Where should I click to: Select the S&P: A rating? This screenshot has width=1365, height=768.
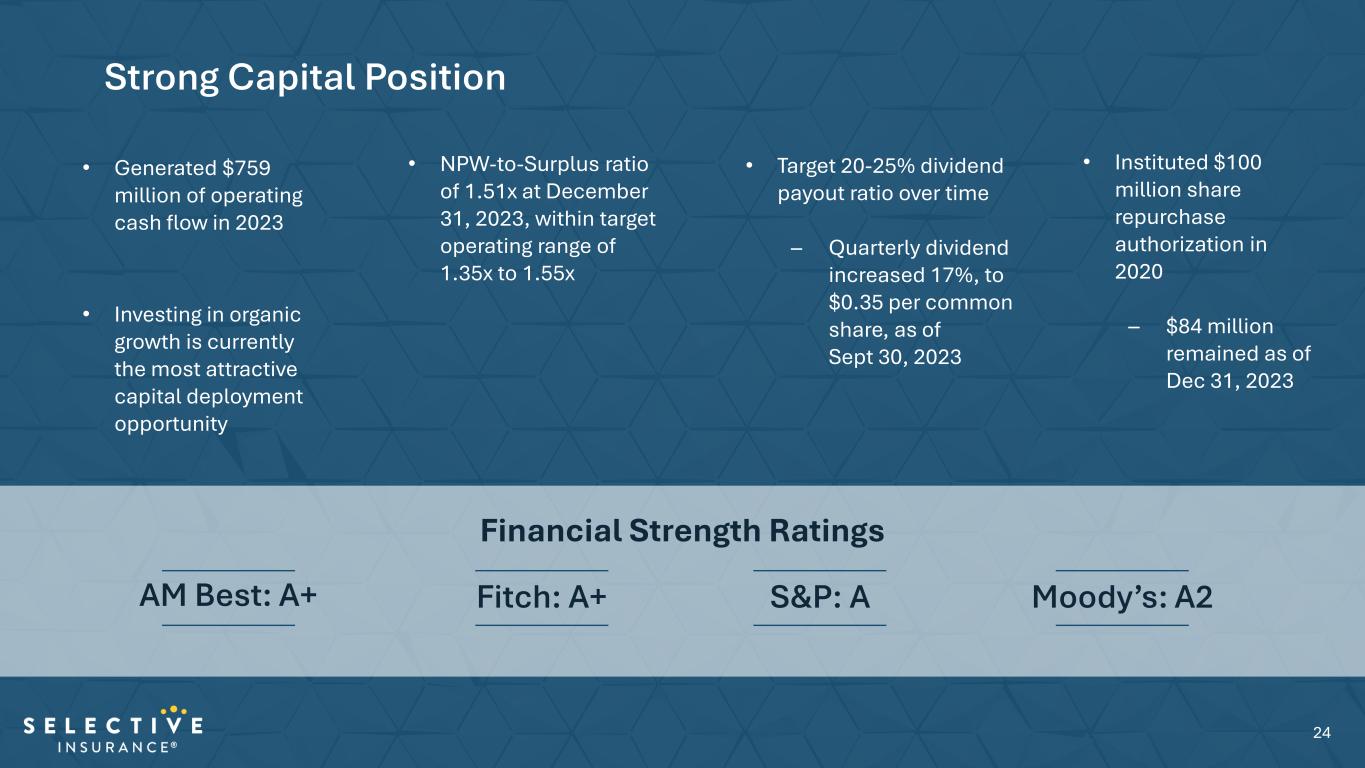[x=819, y=597]
